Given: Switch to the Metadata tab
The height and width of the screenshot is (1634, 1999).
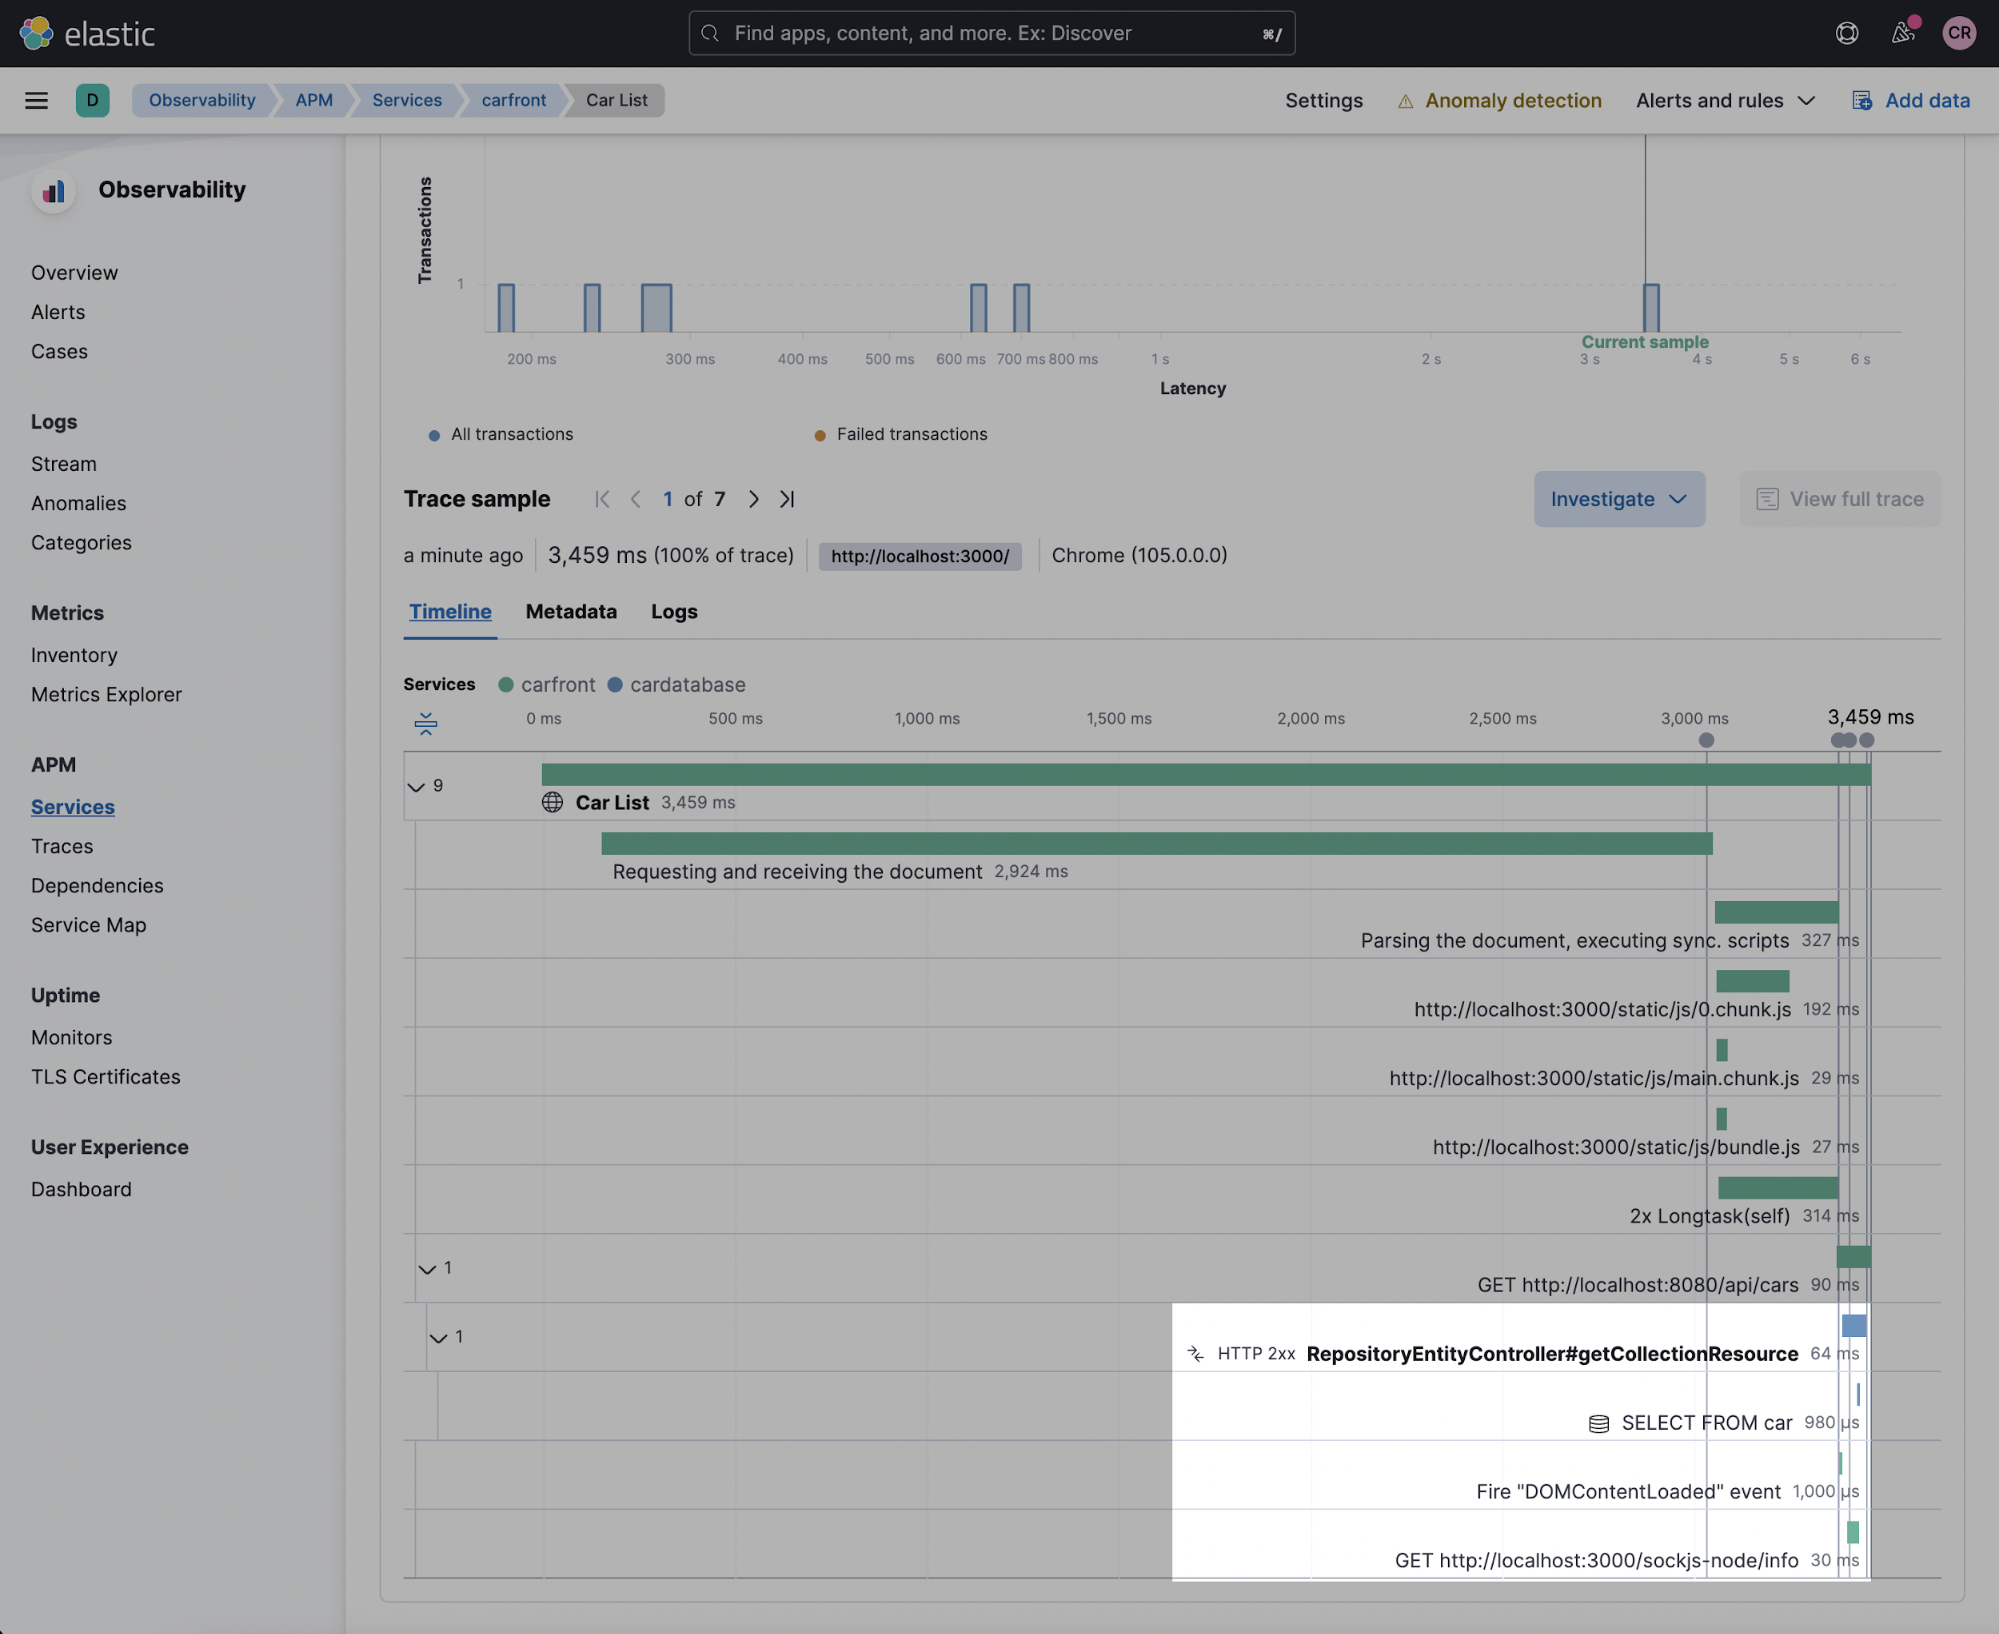Looking at the screenshot, I should coord(571,611).
